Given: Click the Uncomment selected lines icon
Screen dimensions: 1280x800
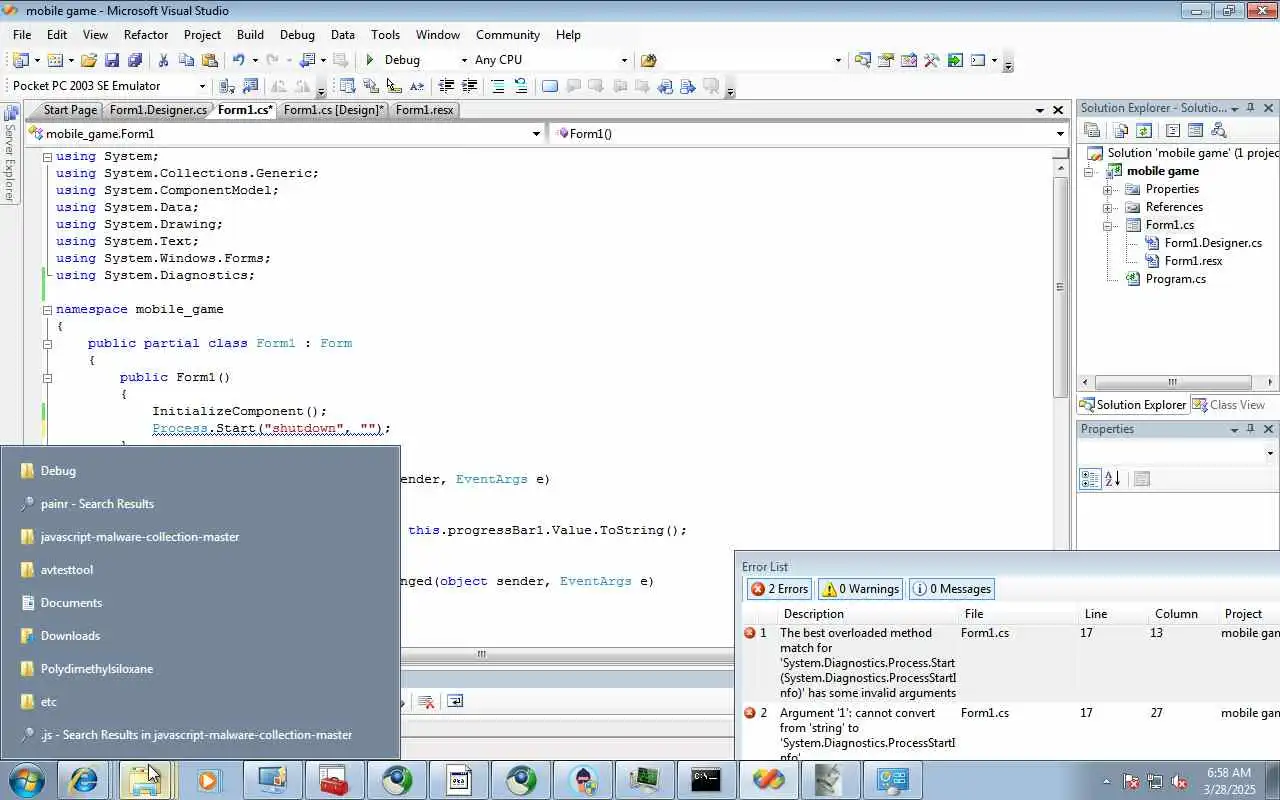Looking at the screenshot, I should pyautogui.click(x=520, y=86).
